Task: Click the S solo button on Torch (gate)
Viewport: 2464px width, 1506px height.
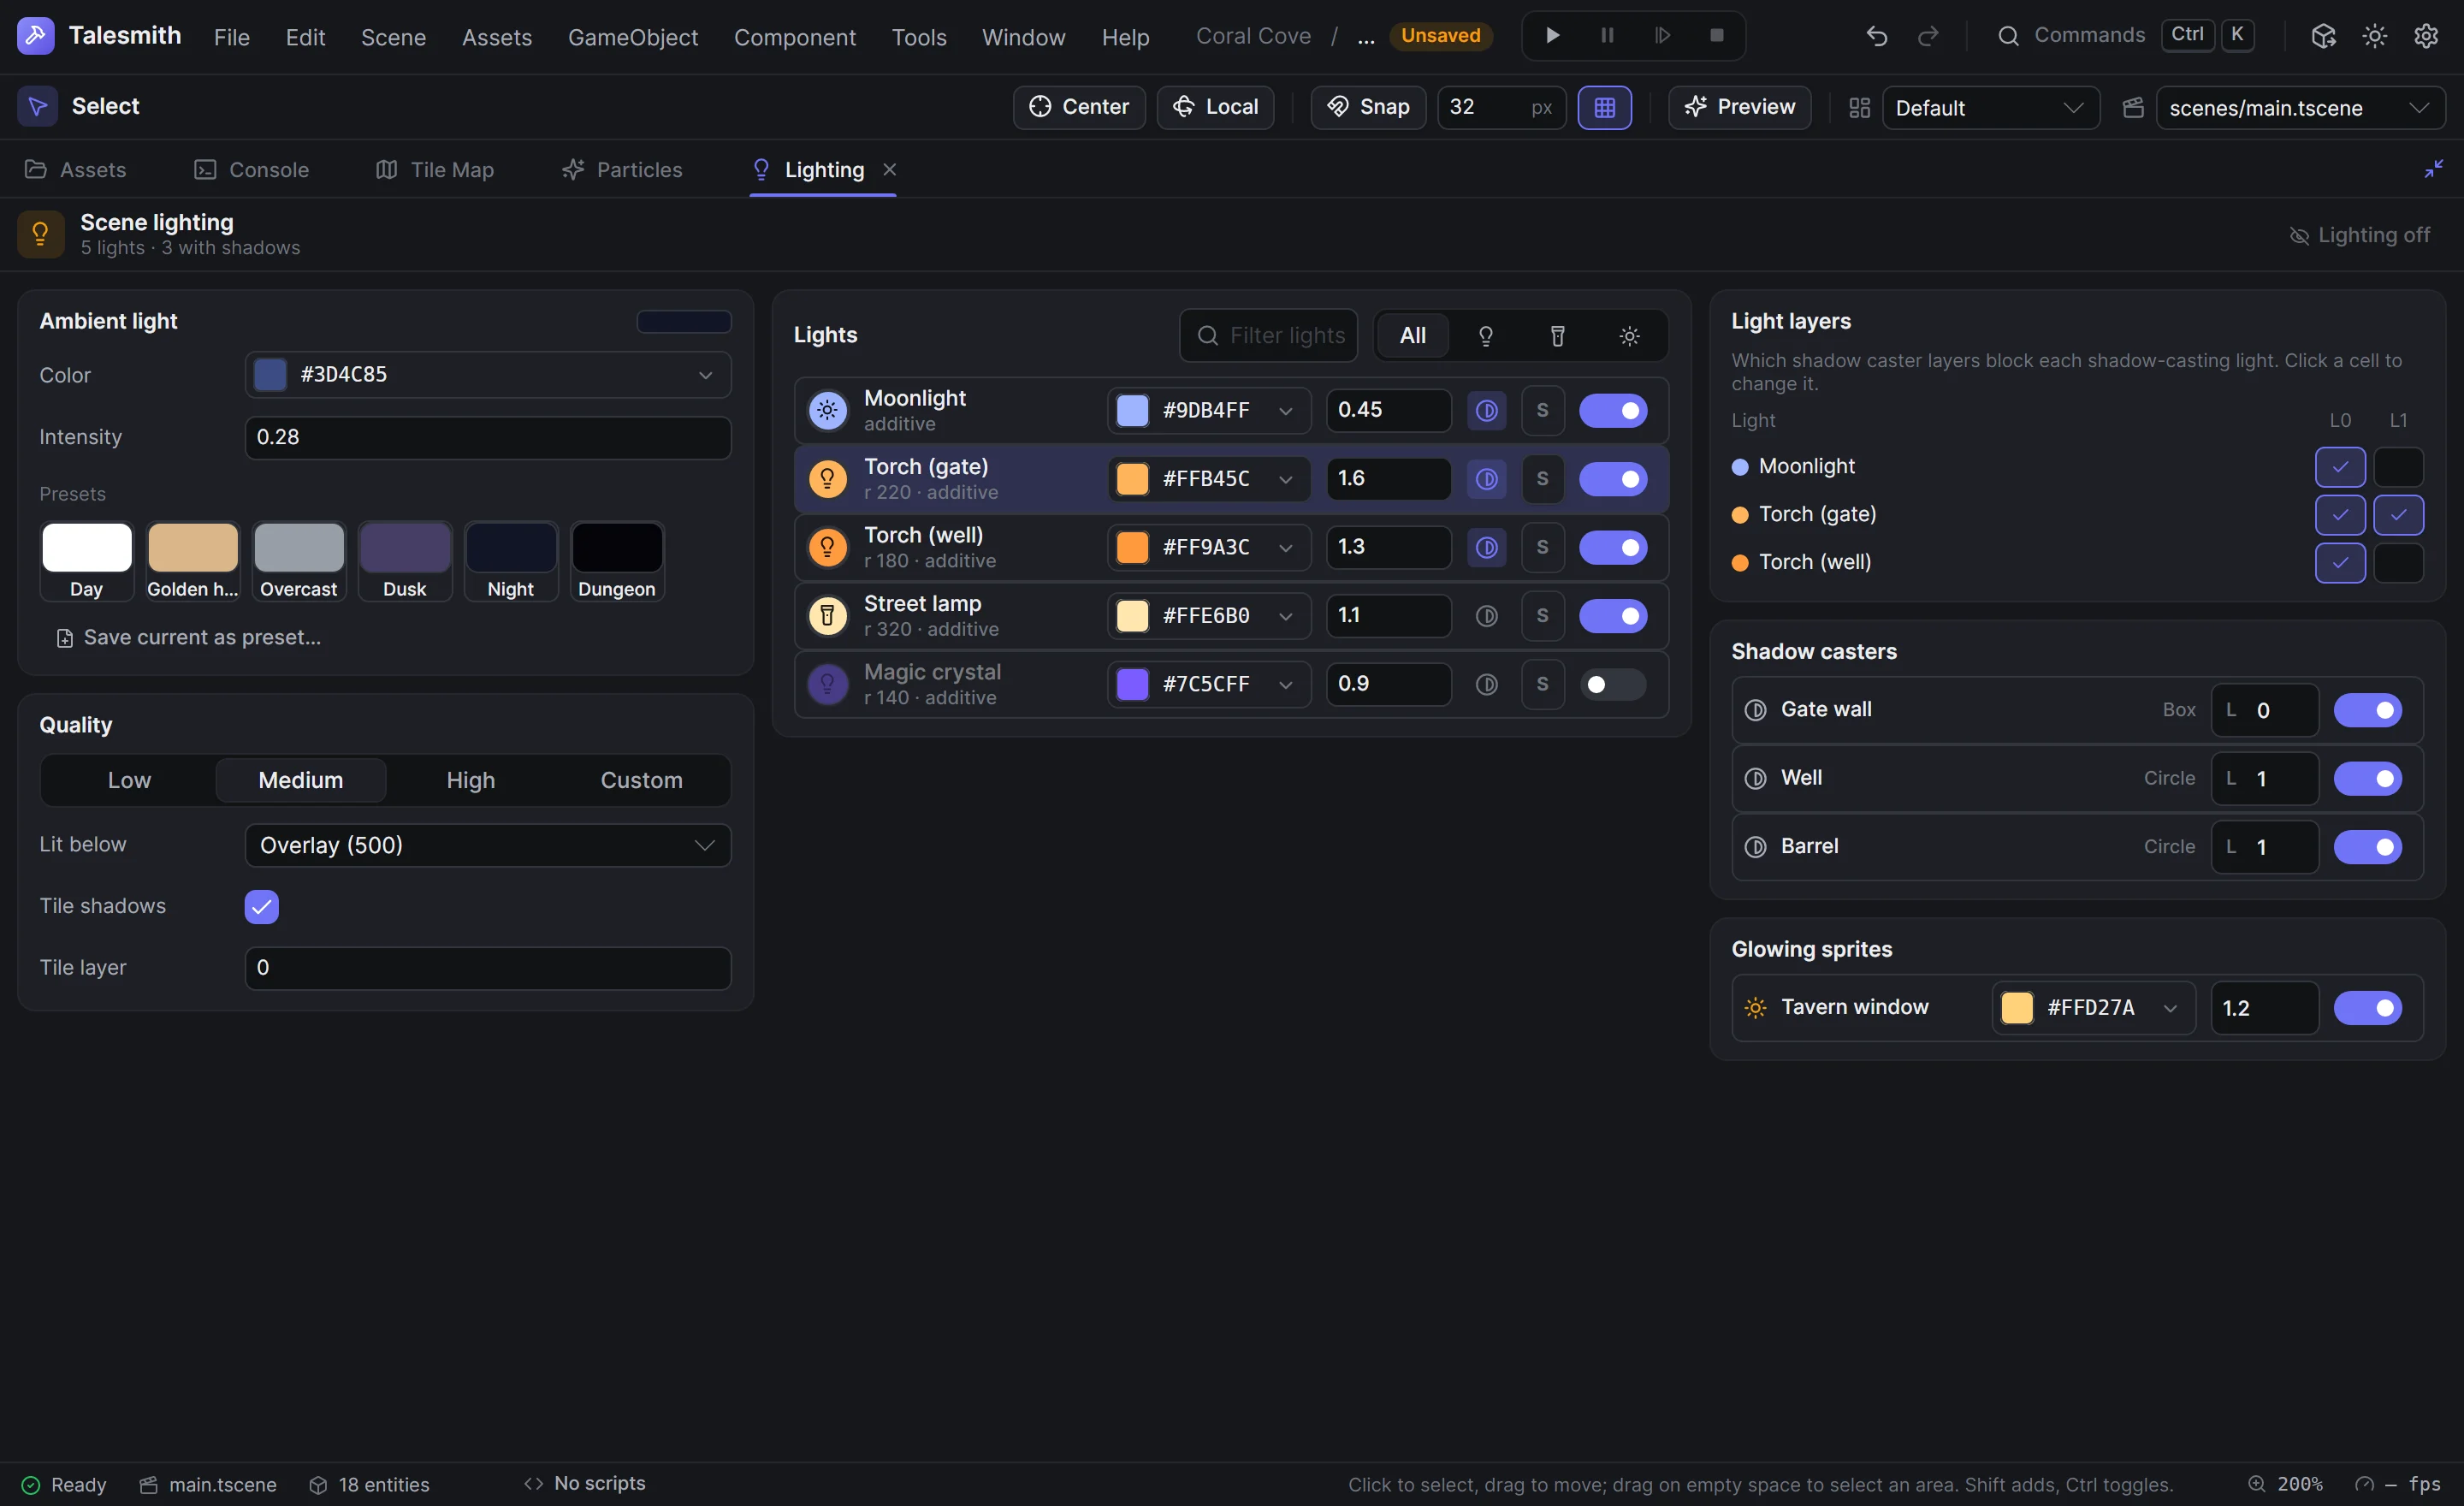Action: click(1542, 479)
